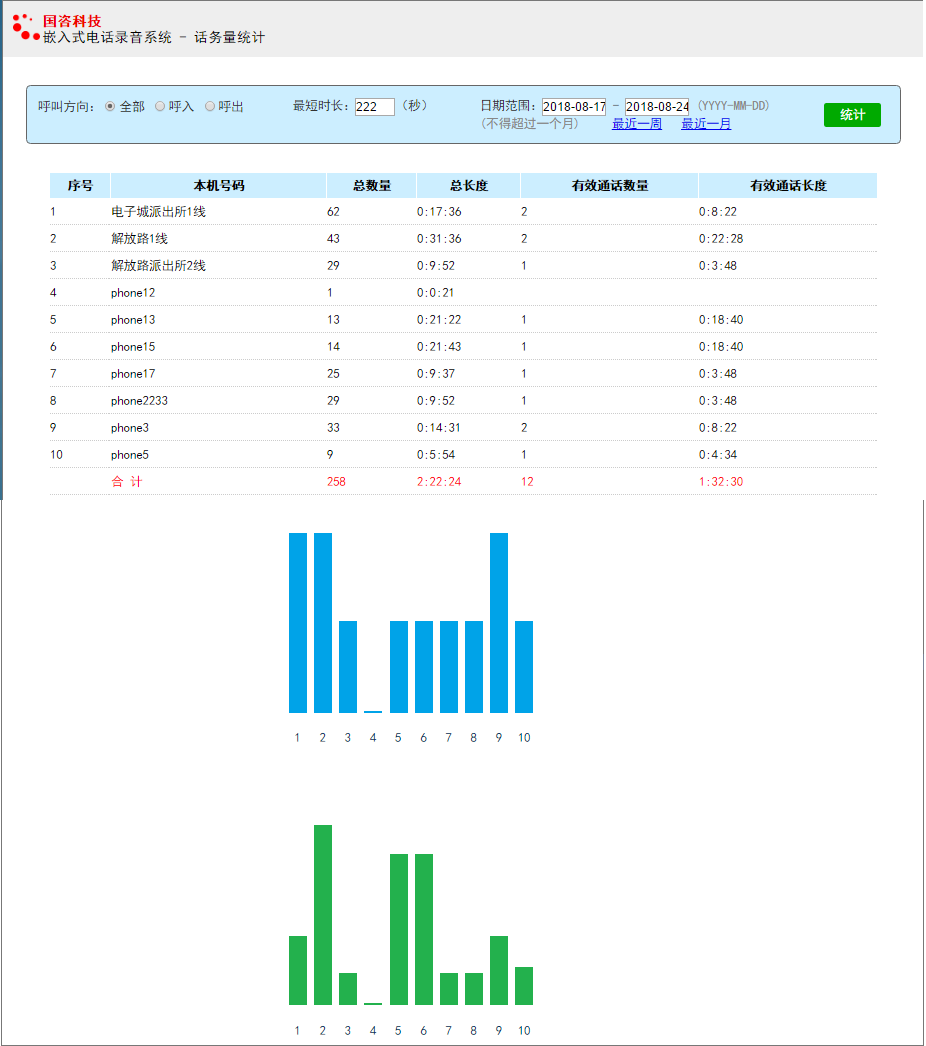
Task: Click valid length 0:4:34 of phone5
Action: coord(718,455)
